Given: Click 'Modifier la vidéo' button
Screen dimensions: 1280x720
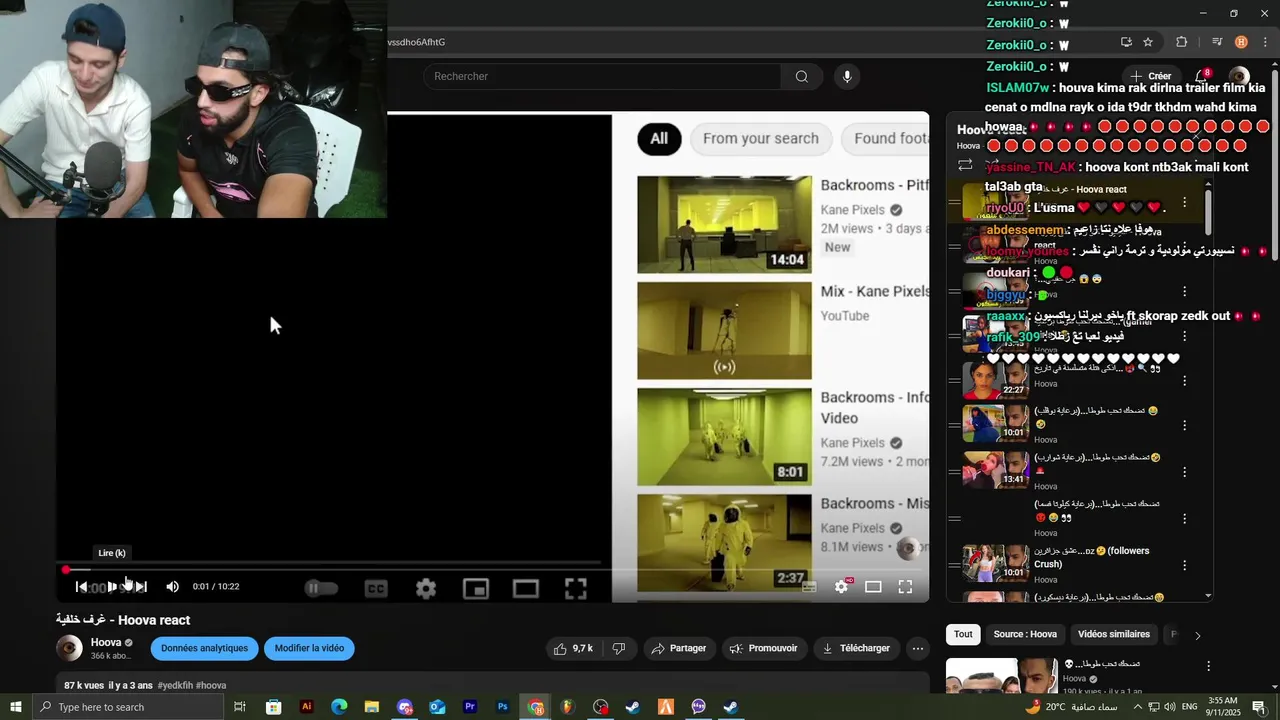Looking at the screenshot, I should pos(309,649).
